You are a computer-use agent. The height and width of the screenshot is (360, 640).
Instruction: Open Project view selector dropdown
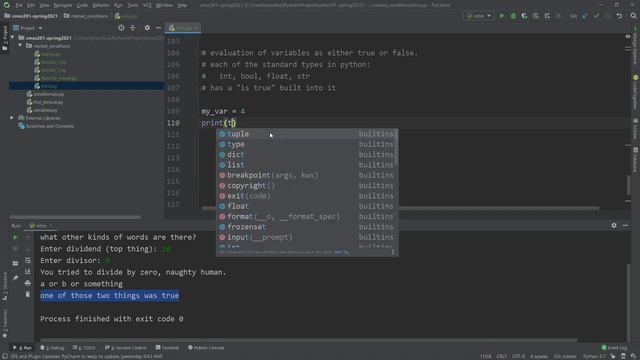pyautogui.click(x=28, y=28)
